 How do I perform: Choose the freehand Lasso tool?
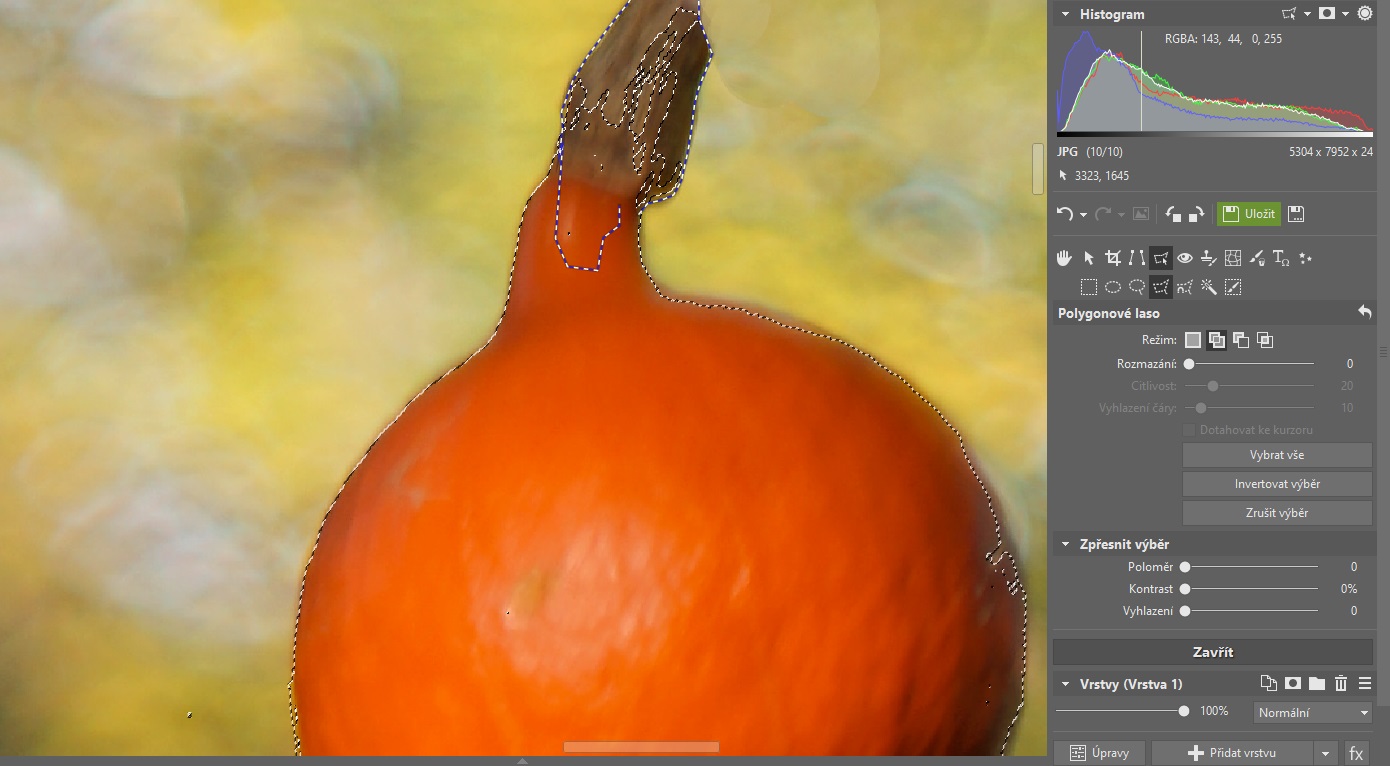click(1136, 287)
